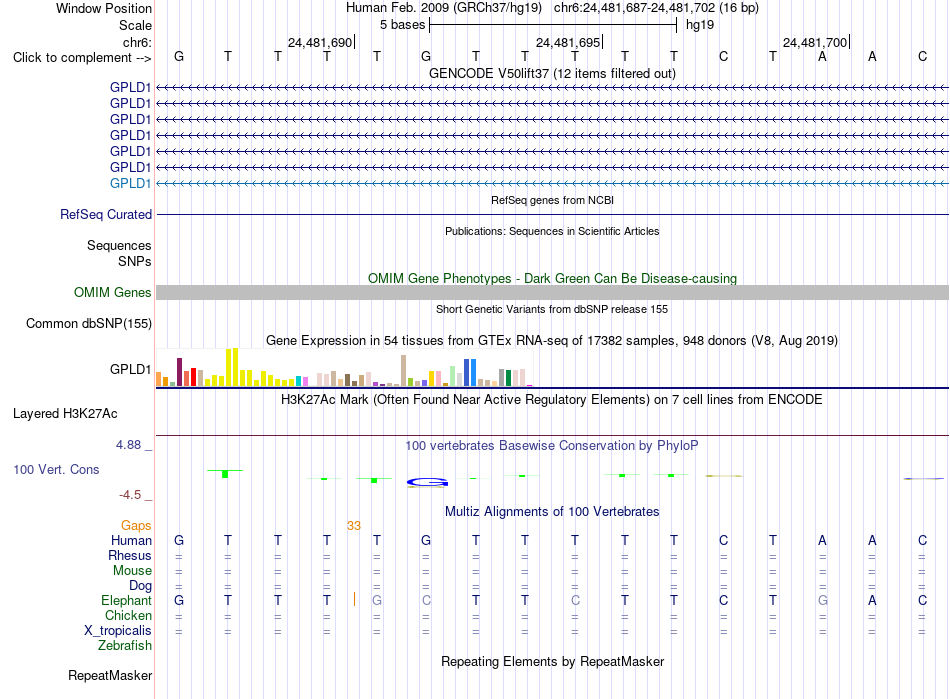Click the 5 bases scale bar

coord(553,25)
